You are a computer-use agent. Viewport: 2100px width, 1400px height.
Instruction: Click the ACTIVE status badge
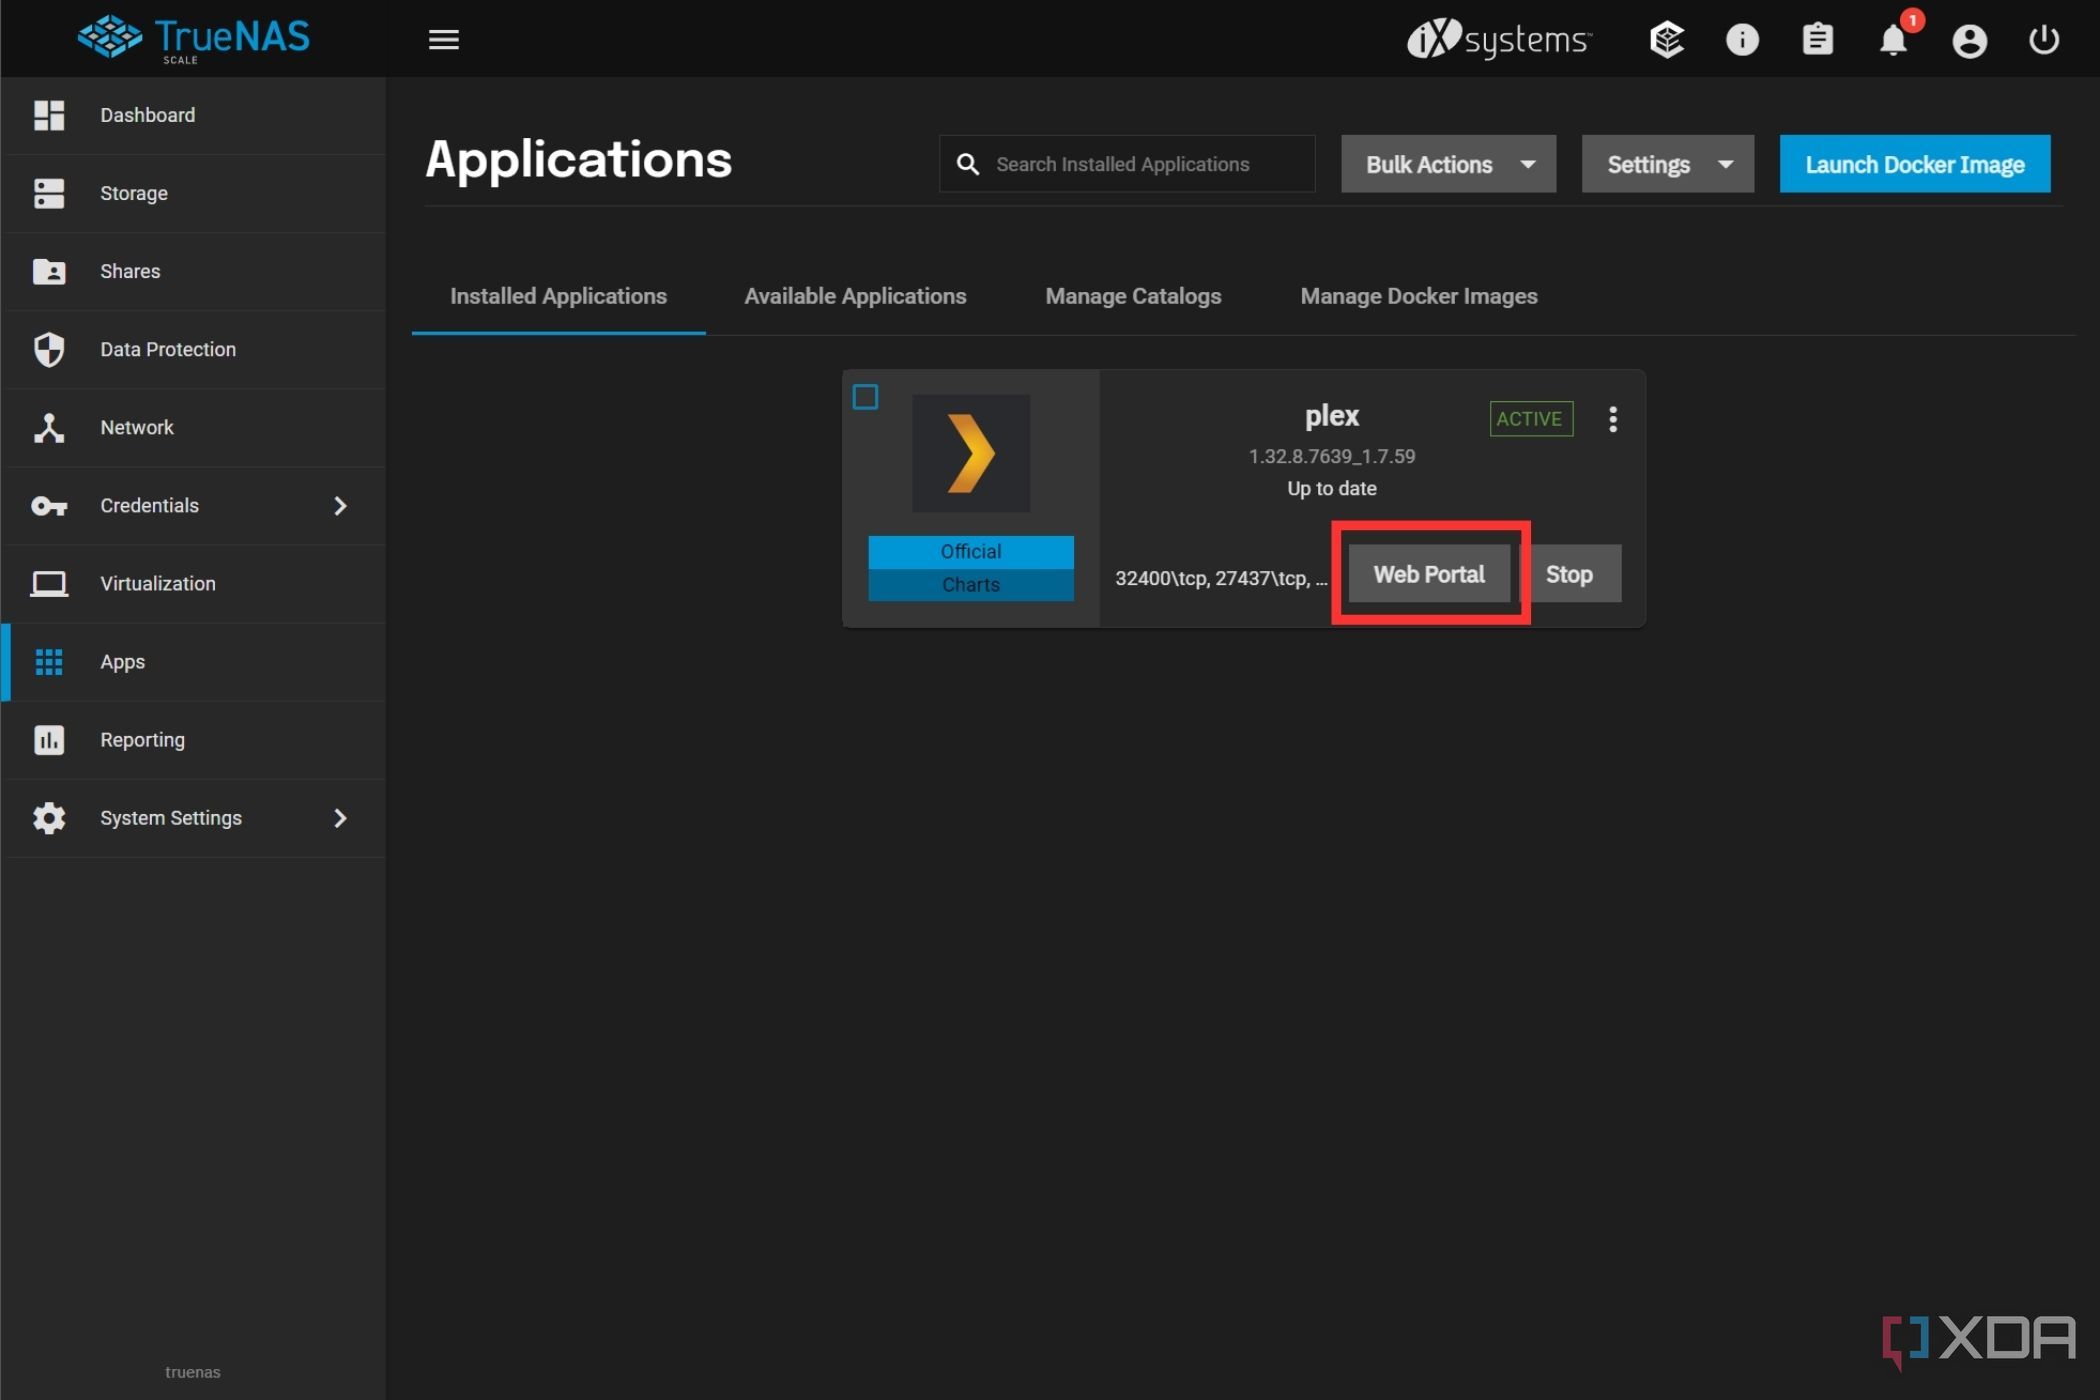coord(1530,419)
